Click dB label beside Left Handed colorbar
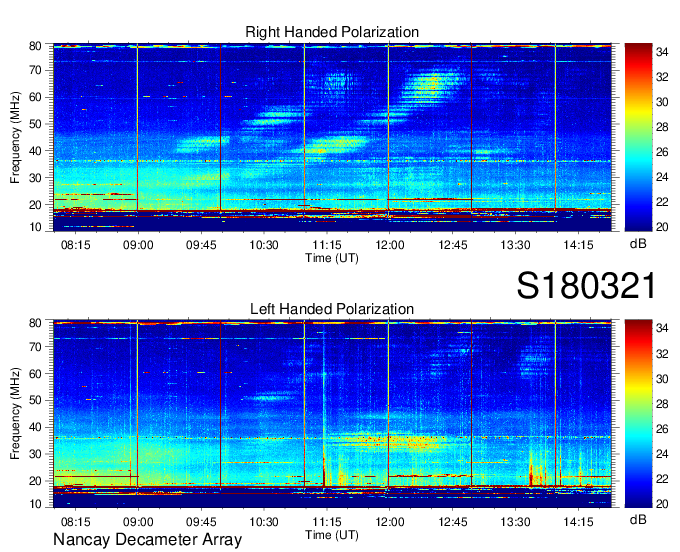This screenshot has width=680, height=552. tap(638, 519)
